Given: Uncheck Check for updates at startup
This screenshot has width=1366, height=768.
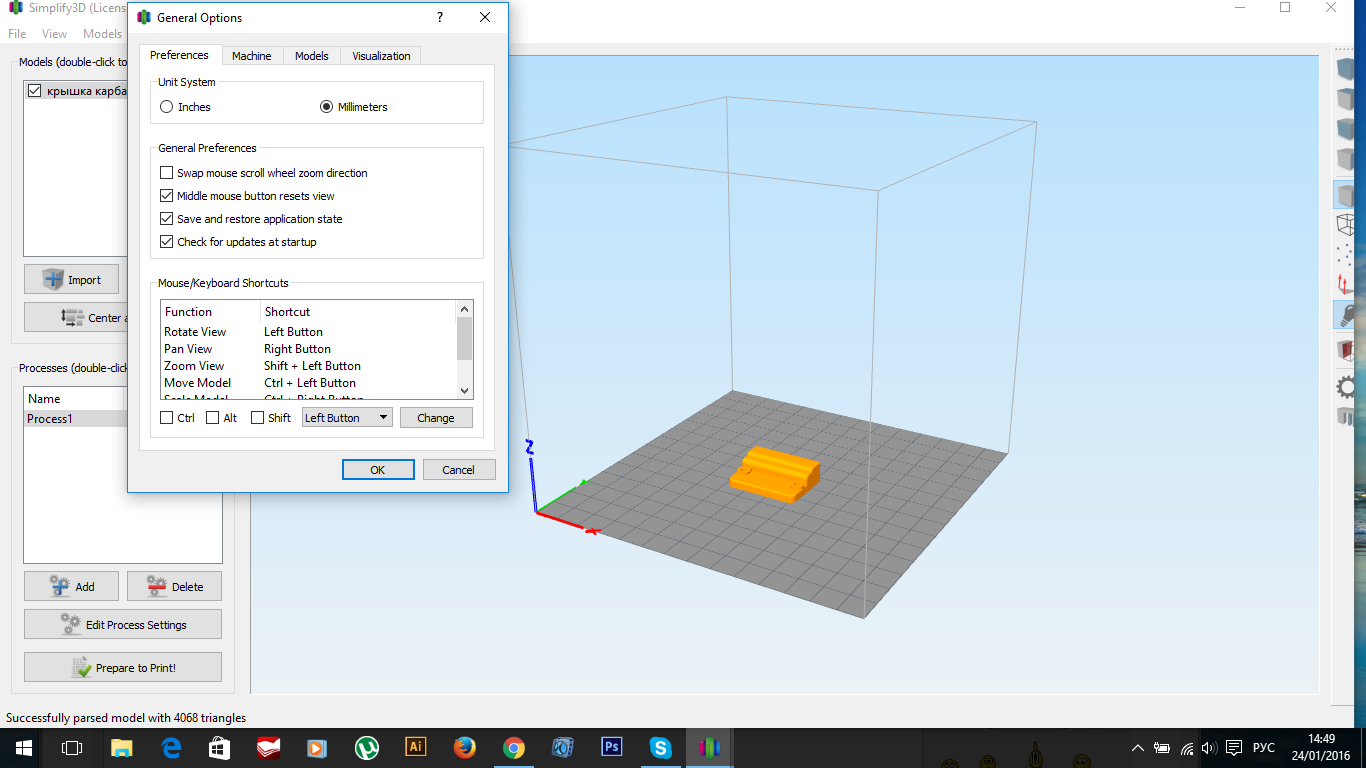Looking at the screenshot, I should click(x=167, y=242).
